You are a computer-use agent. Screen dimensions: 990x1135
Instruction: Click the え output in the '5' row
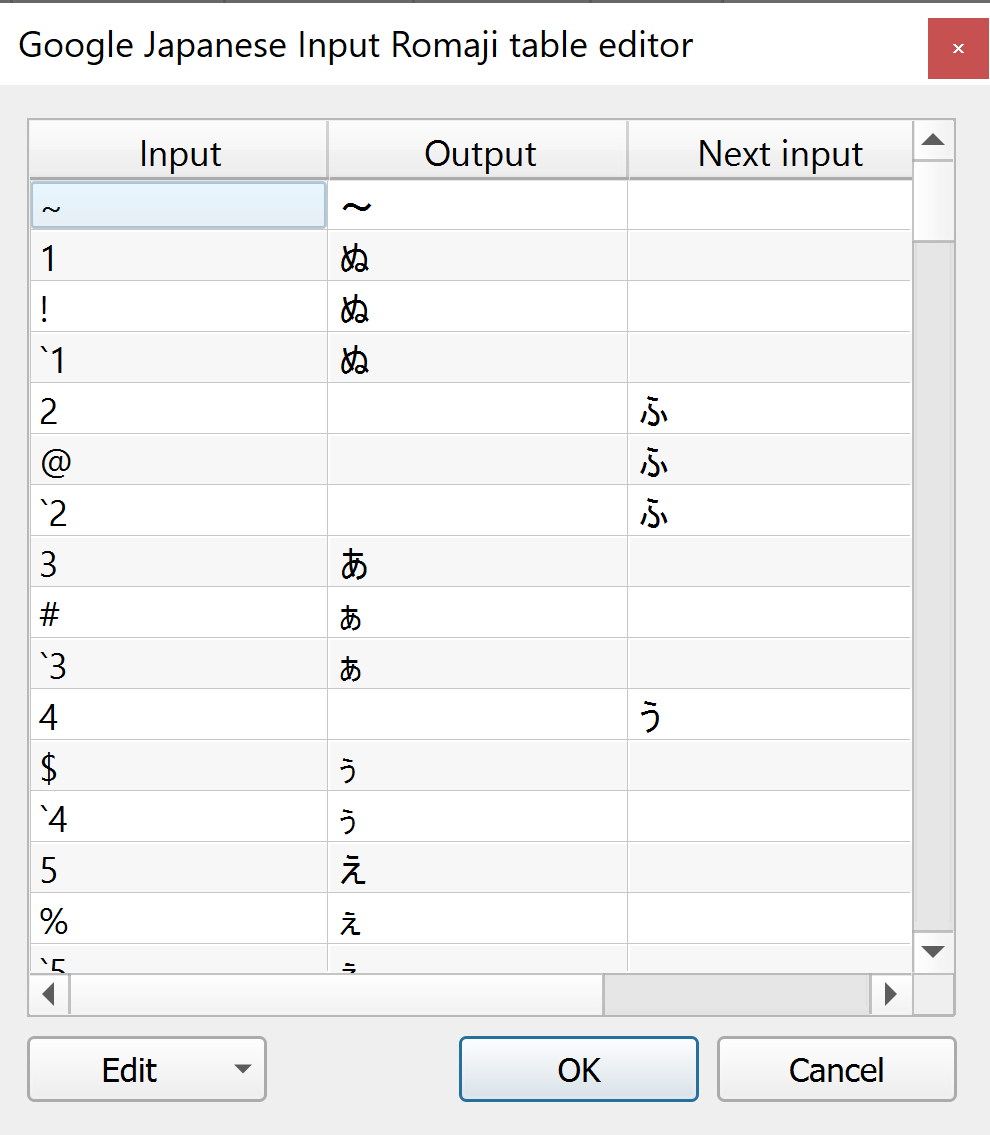pyautogui.click(x=478, y=868)
